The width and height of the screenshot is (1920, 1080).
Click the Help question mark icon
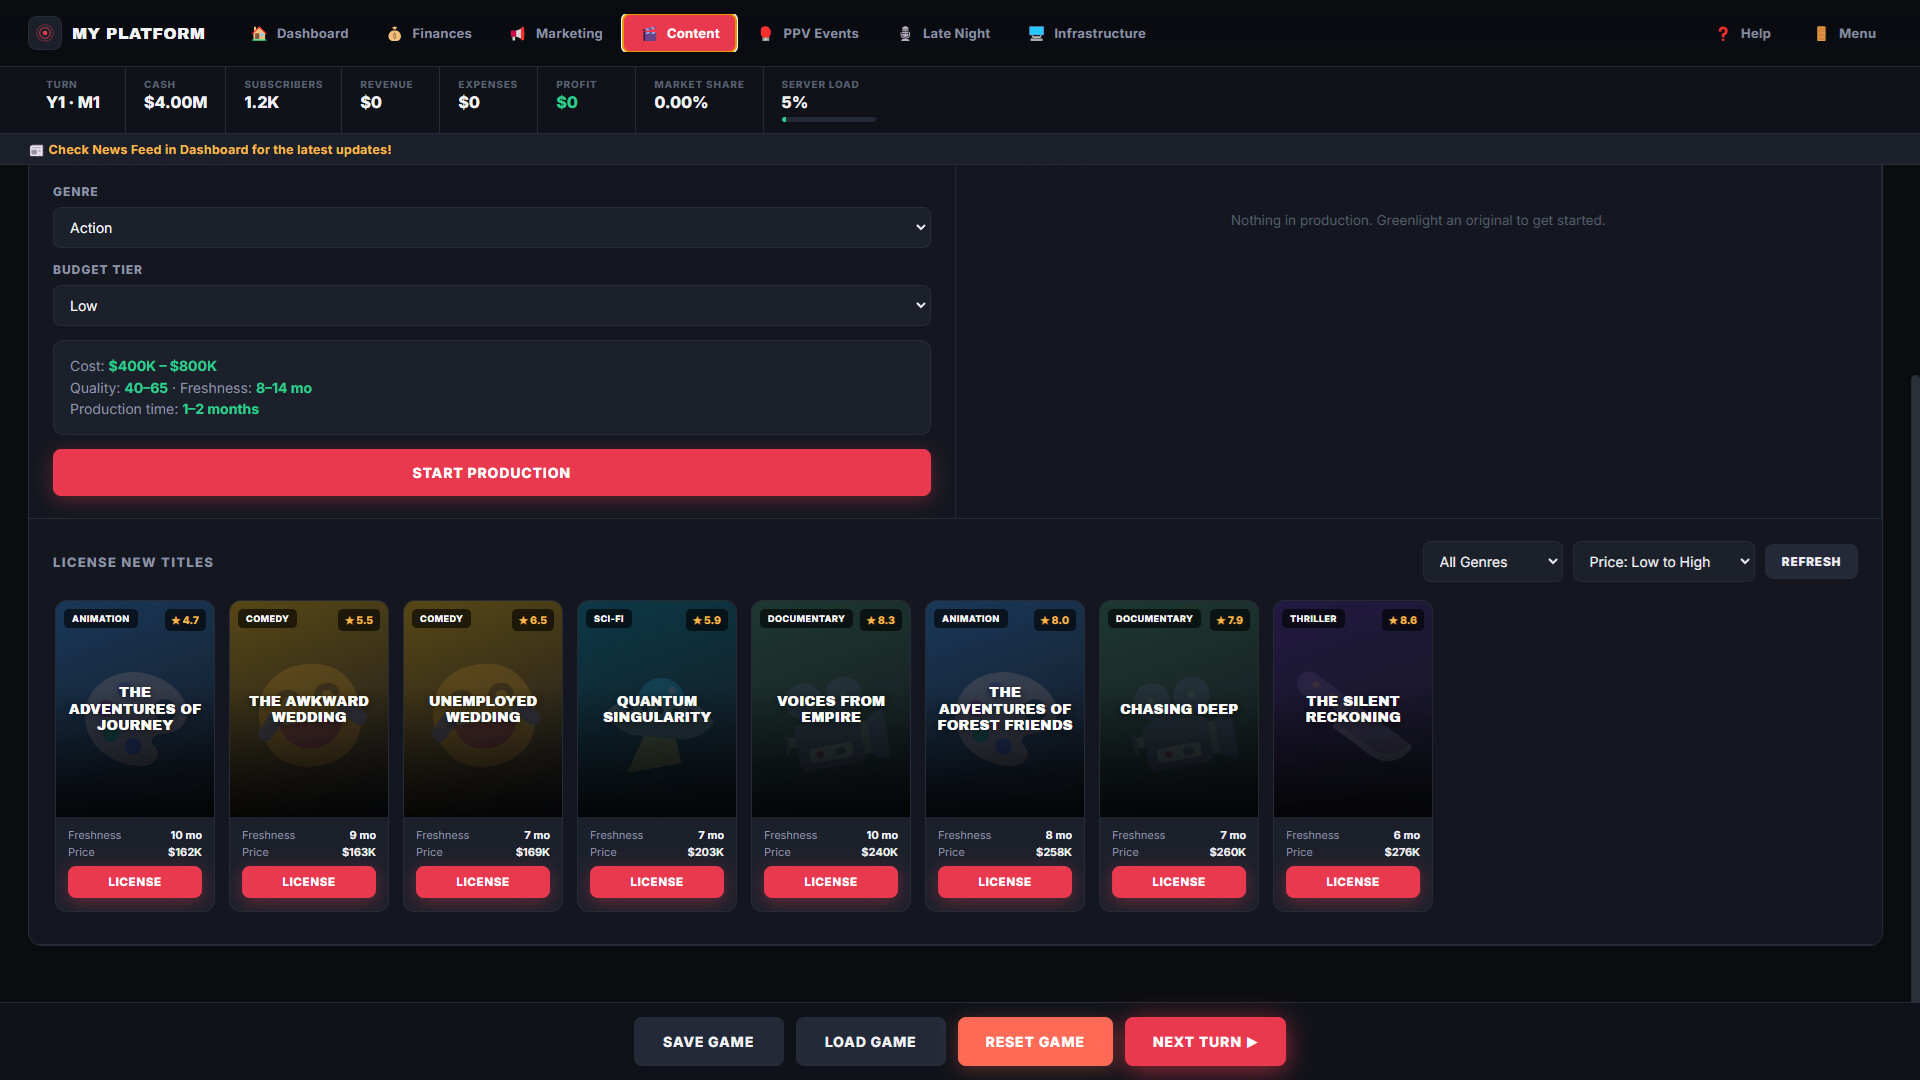[x=1723, y=33]
